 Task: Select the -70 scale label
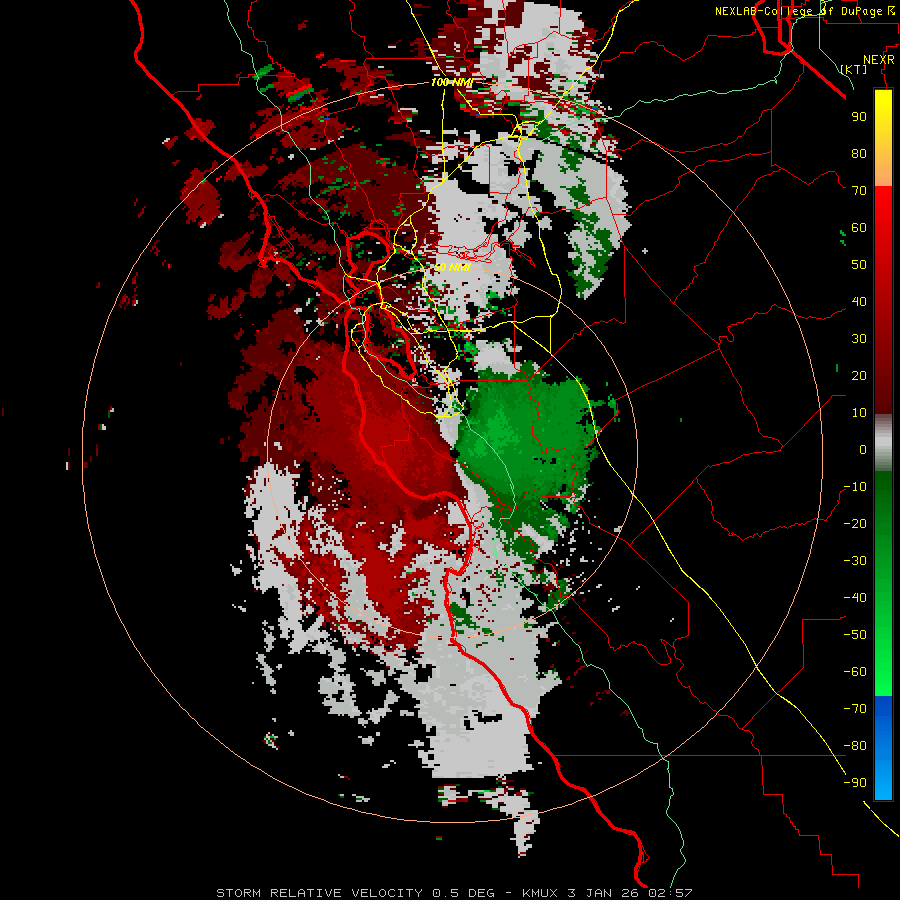855,709
